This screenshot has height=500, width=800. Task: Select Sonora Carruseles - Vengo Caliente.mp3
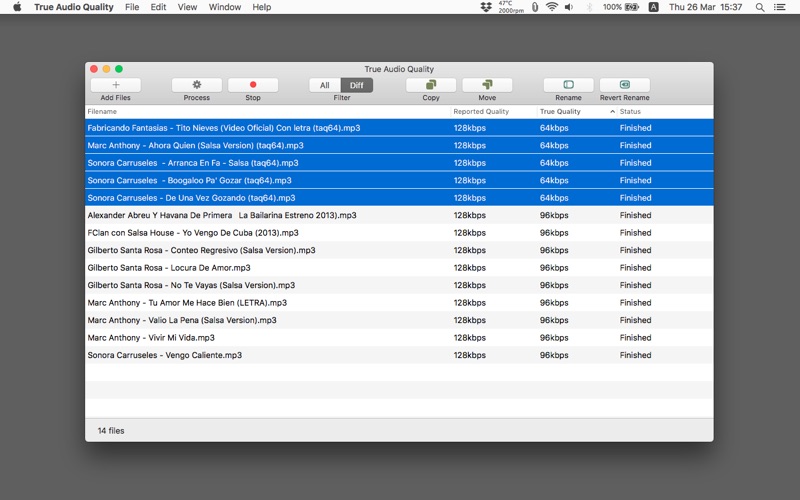pos(399,355)
